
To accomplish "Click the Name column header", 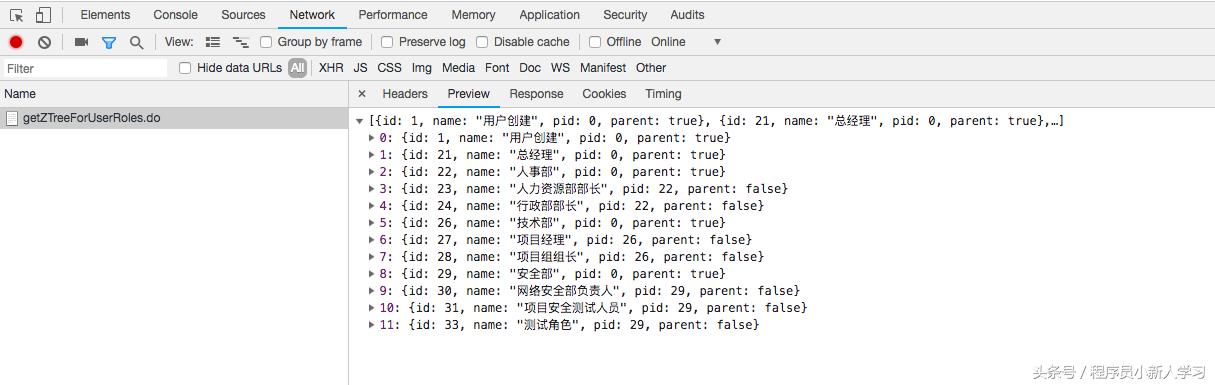I will click(x=174, y=94).
